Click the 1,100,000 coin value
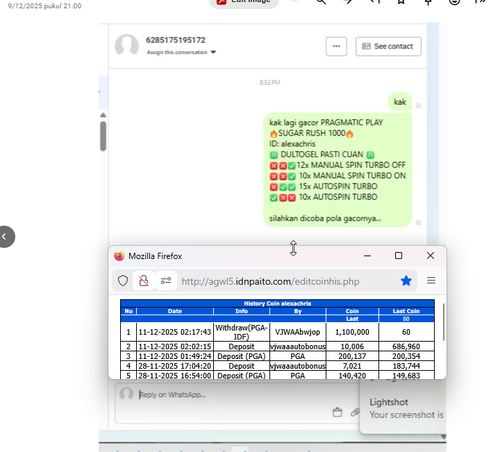This screenshot has width=500, height=452. coord(352,332)
